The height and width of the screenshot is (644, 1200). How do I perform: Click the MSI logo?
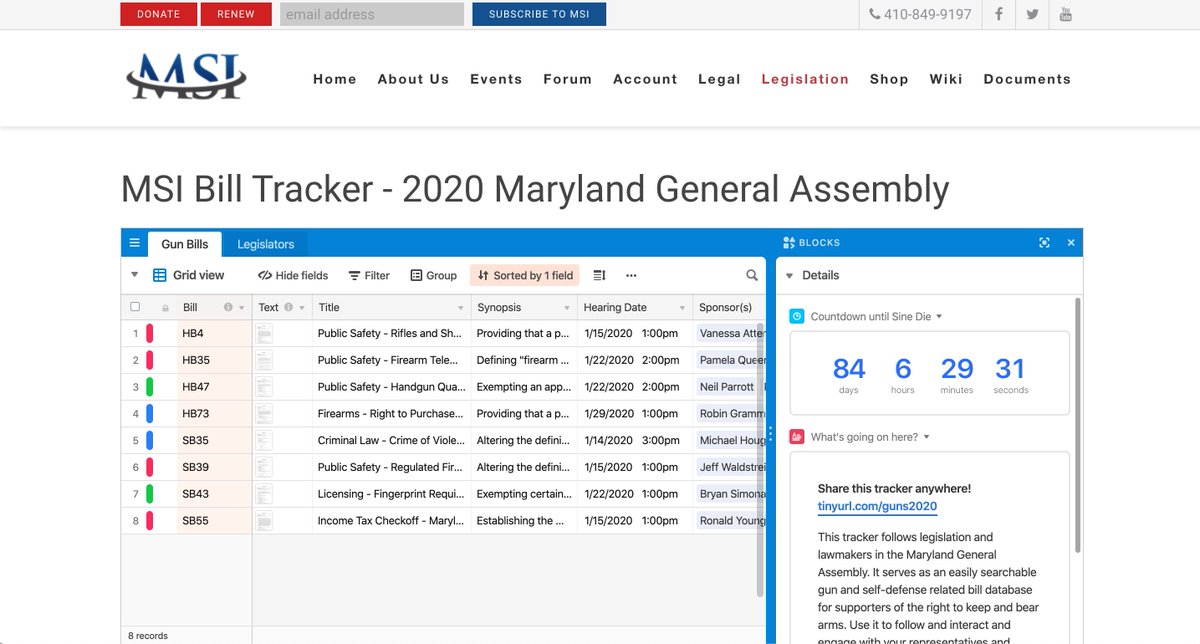[x=186, y=77]
